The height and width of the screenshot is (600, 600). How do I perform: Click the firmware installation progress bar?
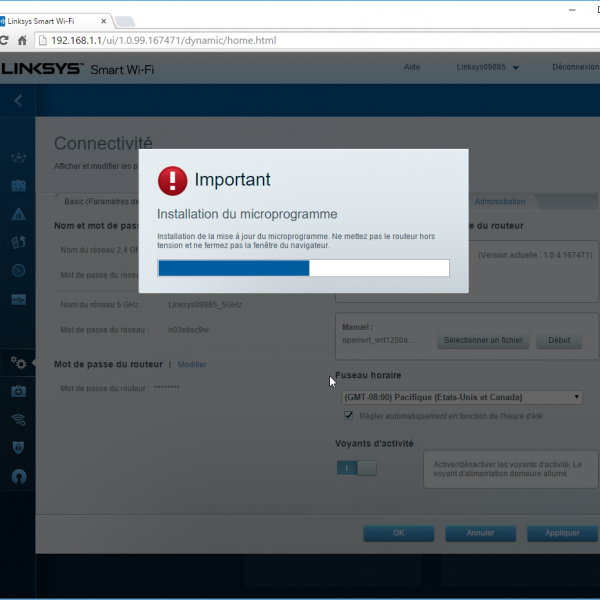click(x=303, y=268)
